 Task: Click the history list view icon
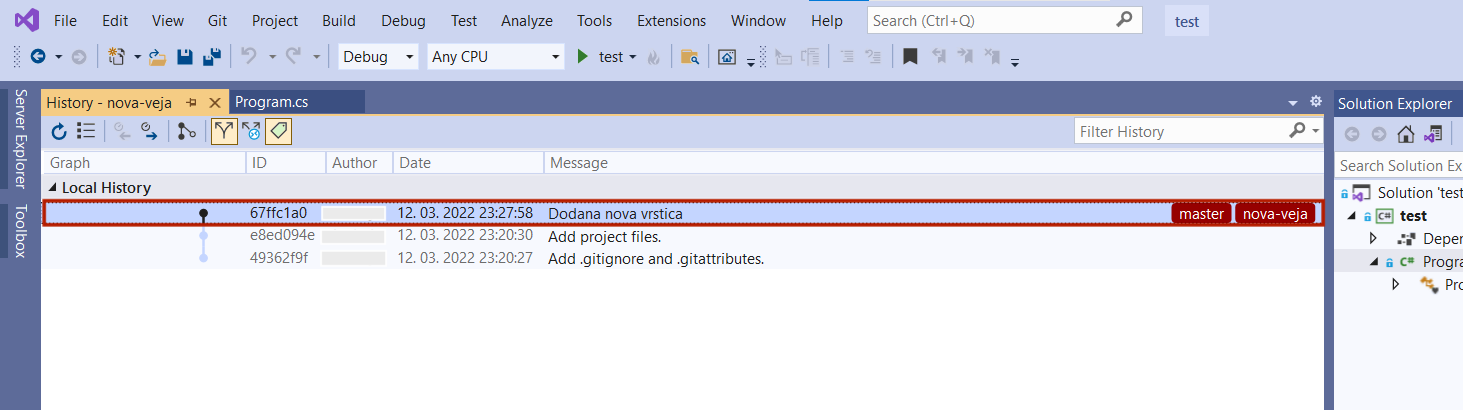click(86, 131)
